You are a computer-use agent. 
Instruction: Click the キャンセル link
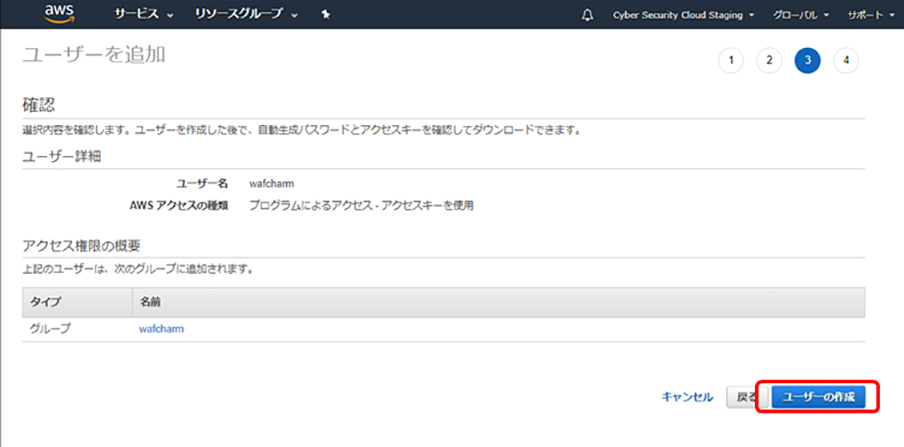[687, 397]
